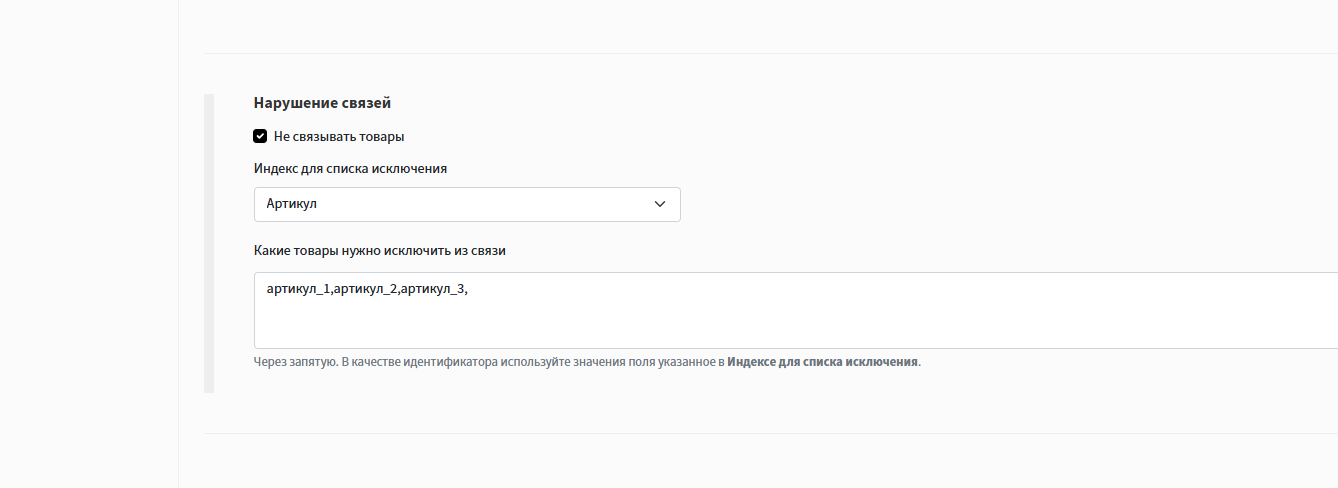1338x488 pixels.
Task: Place cursor on "артикул_1" in the text area
Action: (298, 289)
